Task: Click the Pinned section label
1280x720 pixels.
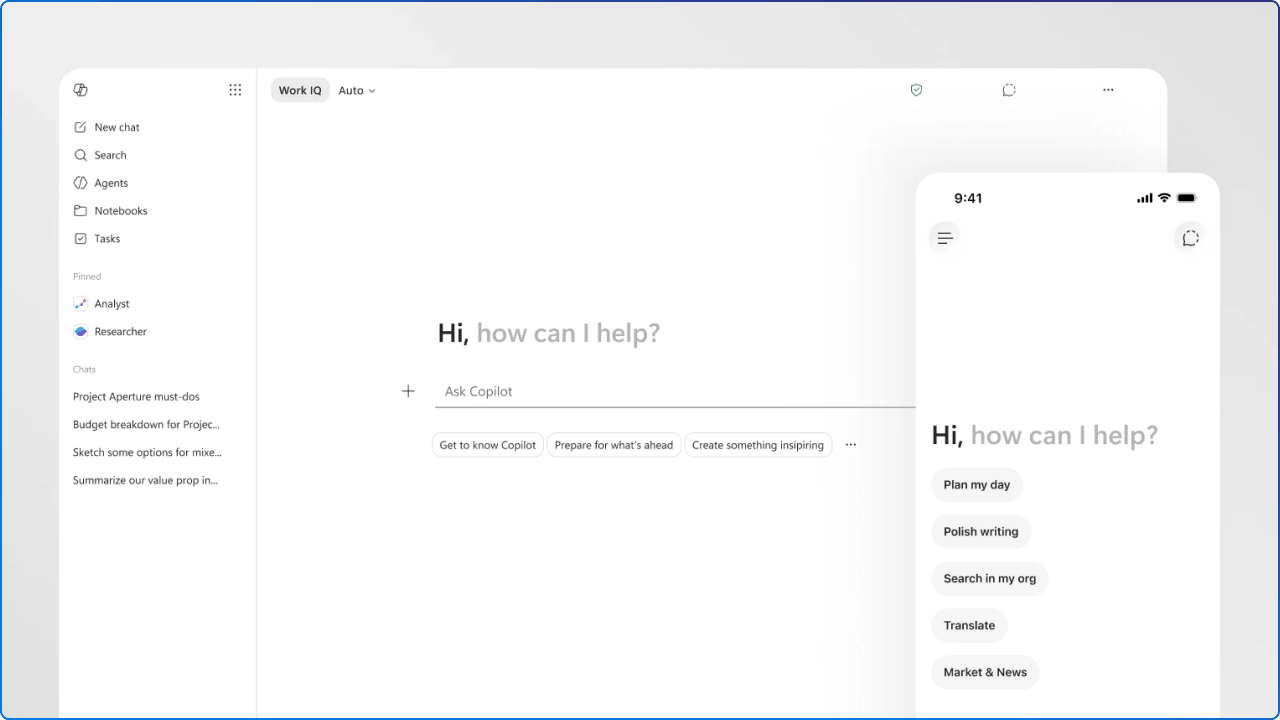Action: point(87,277)
